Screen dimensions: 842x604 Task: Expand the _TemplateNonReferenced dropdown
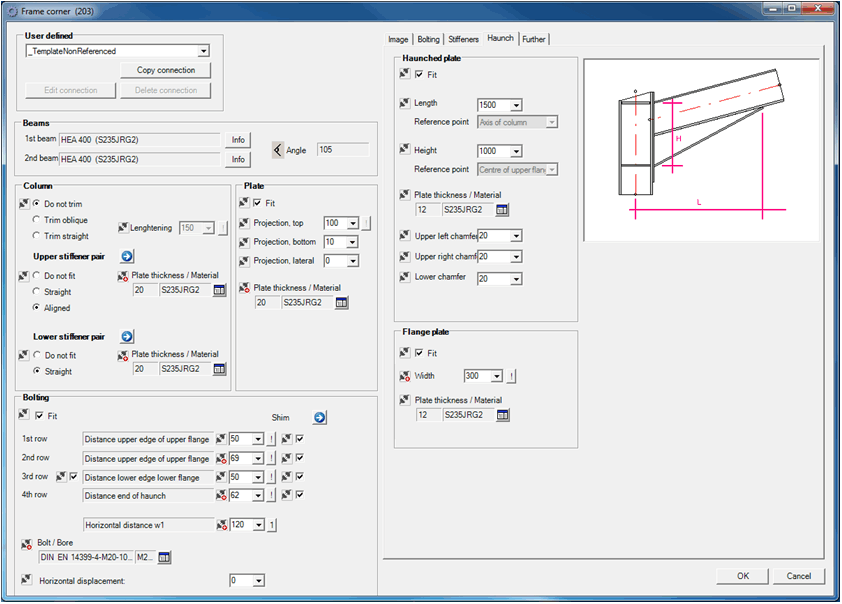[x=203, y=51]
